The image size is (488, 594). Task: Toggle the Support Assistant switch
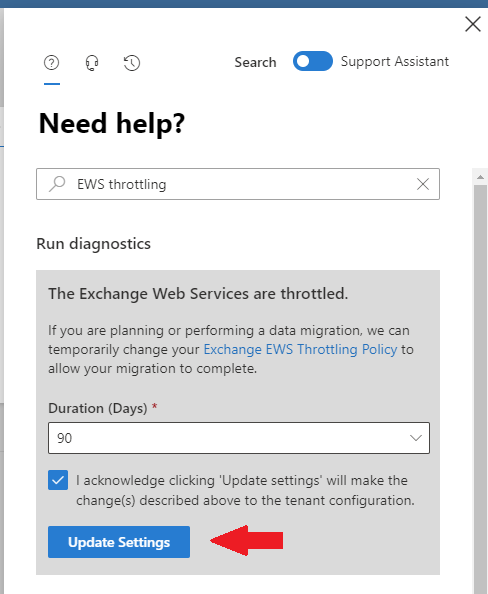(x=313, y=61)
